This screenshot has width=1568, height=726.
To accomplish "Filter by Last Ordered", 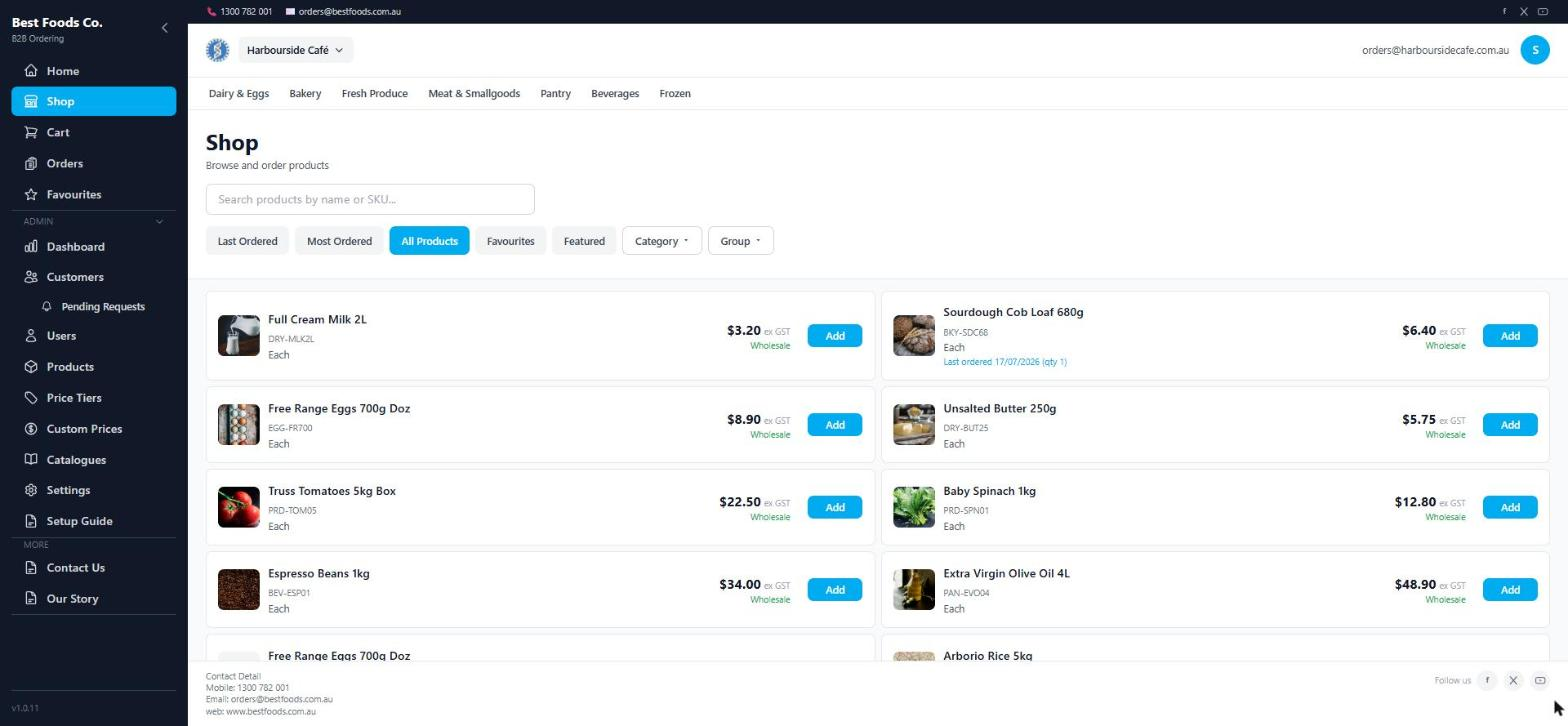I will coord(247,241).
